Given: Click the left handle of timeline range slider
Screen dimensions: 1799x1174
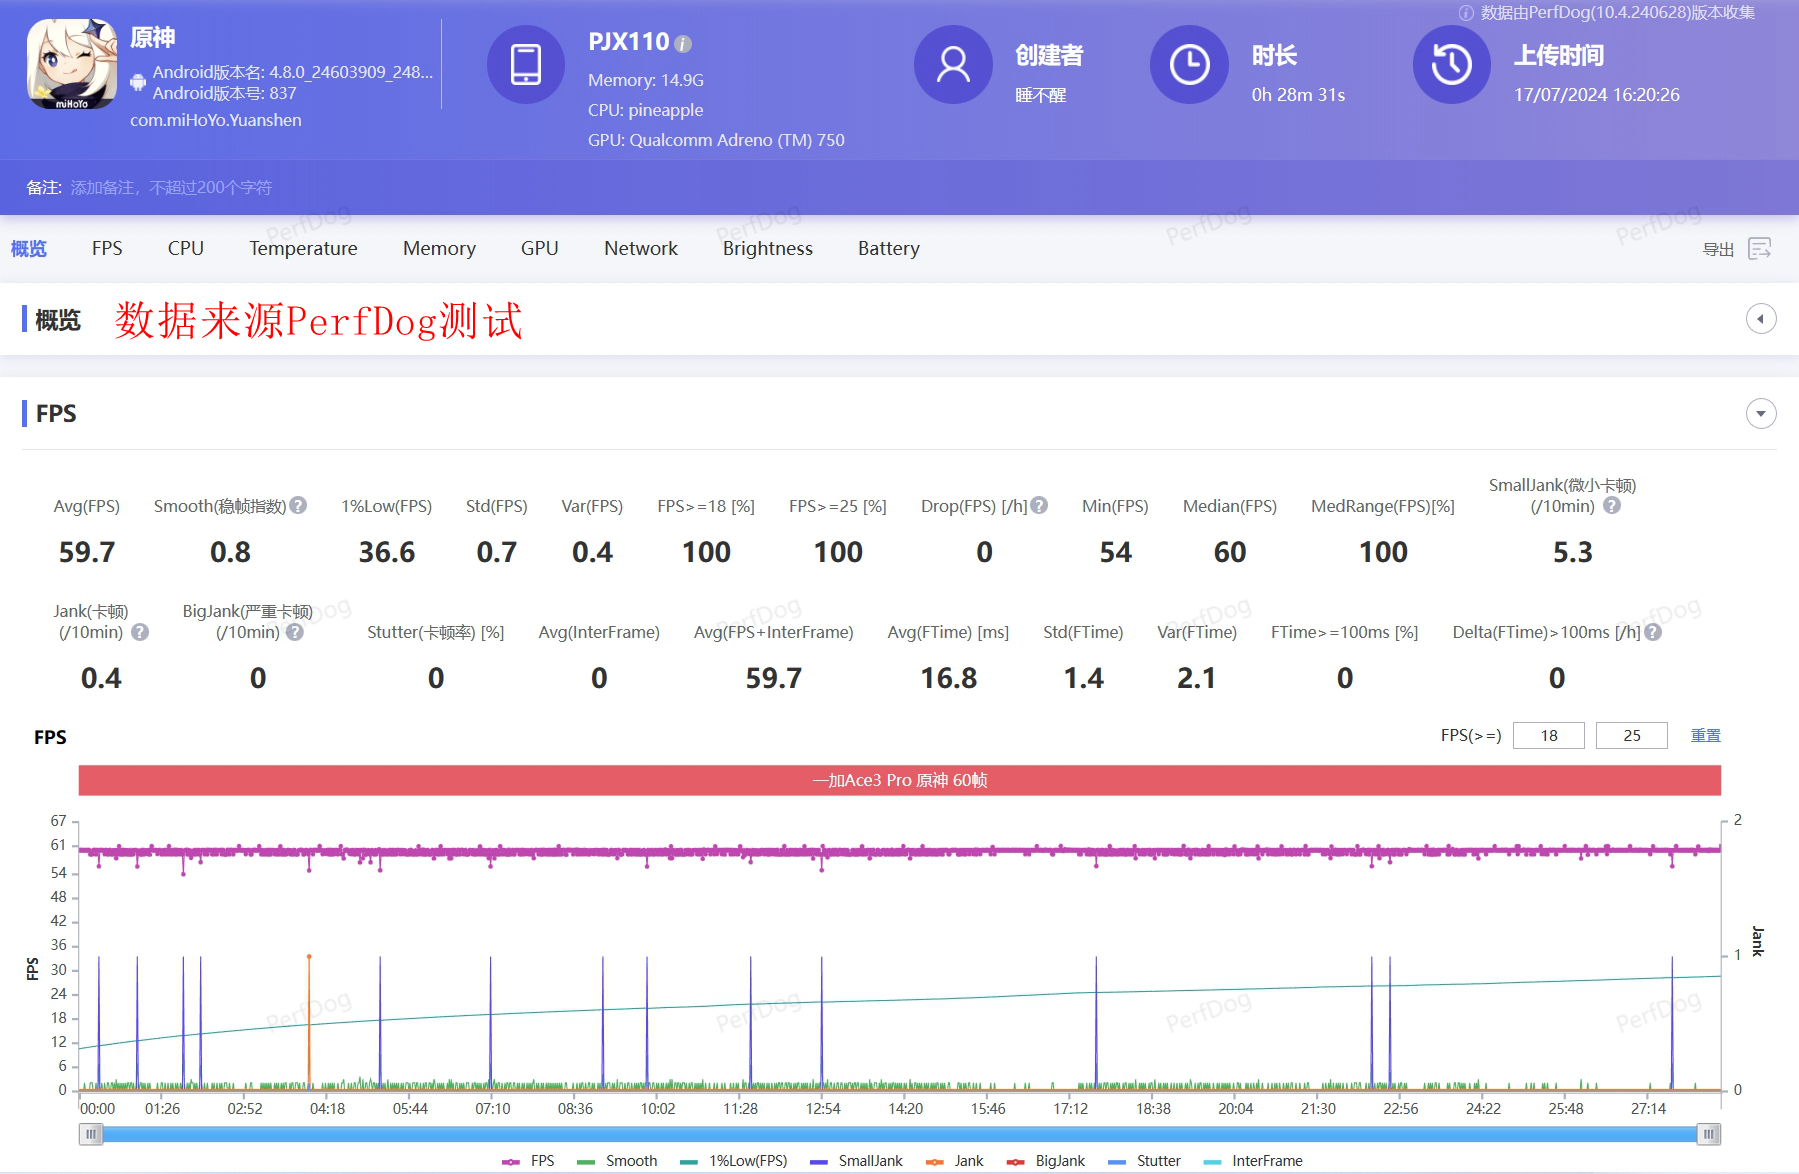Looking at the screenshot, I should click(91, 1134).
